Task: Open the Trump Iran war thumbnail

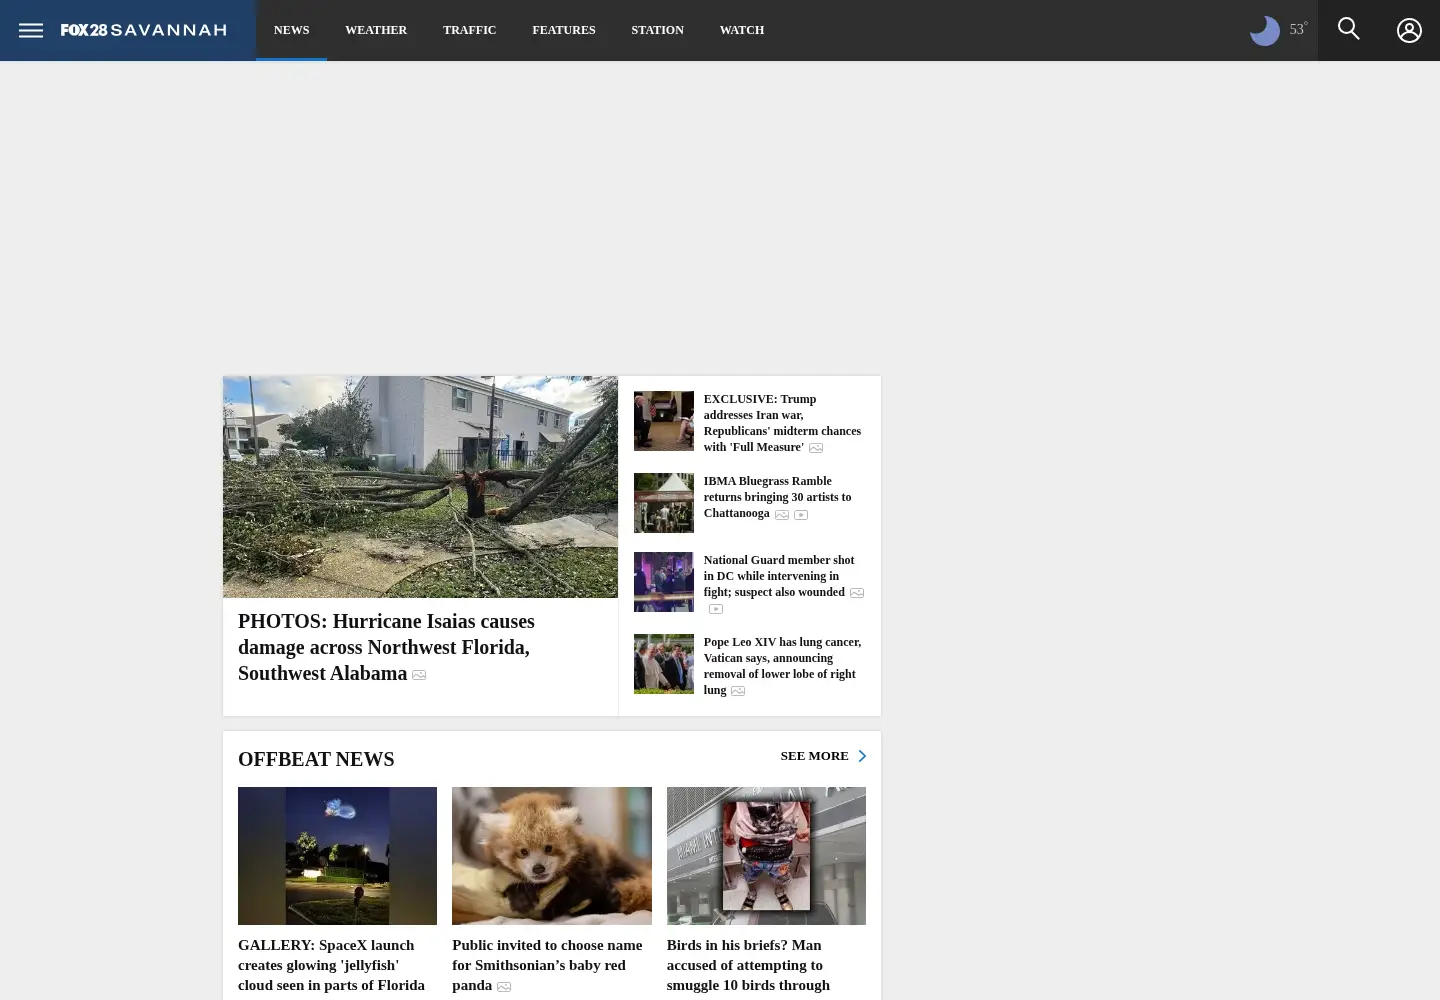Action: coord(663,421)
